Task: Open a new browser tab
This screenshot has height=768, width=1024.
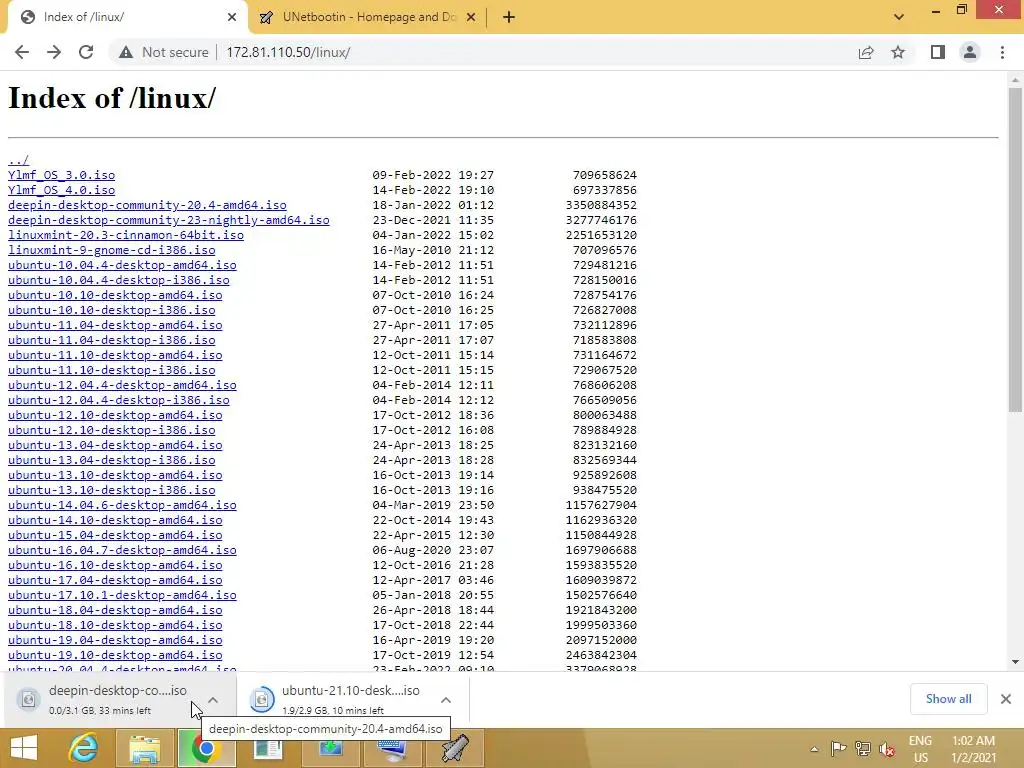Action: pyautogui.click(x=509, y=17)
